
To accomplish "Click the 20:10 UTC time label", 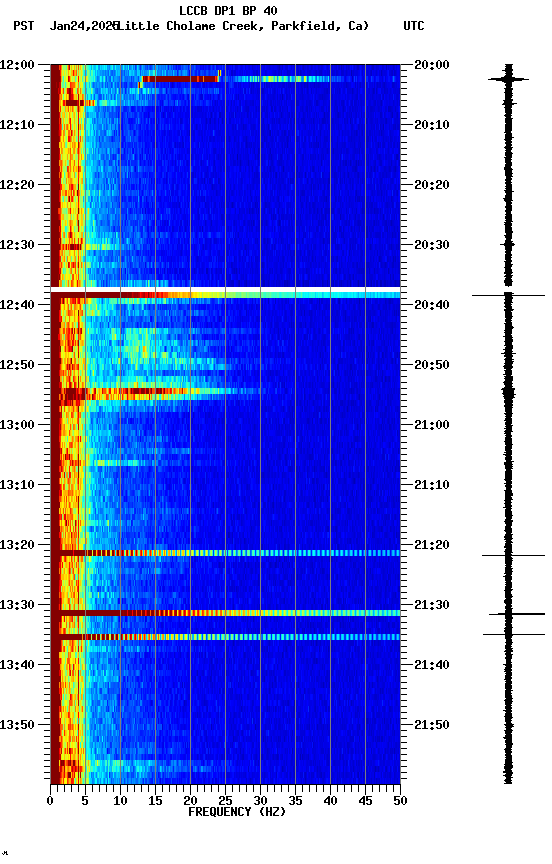I will click(431, 125).
